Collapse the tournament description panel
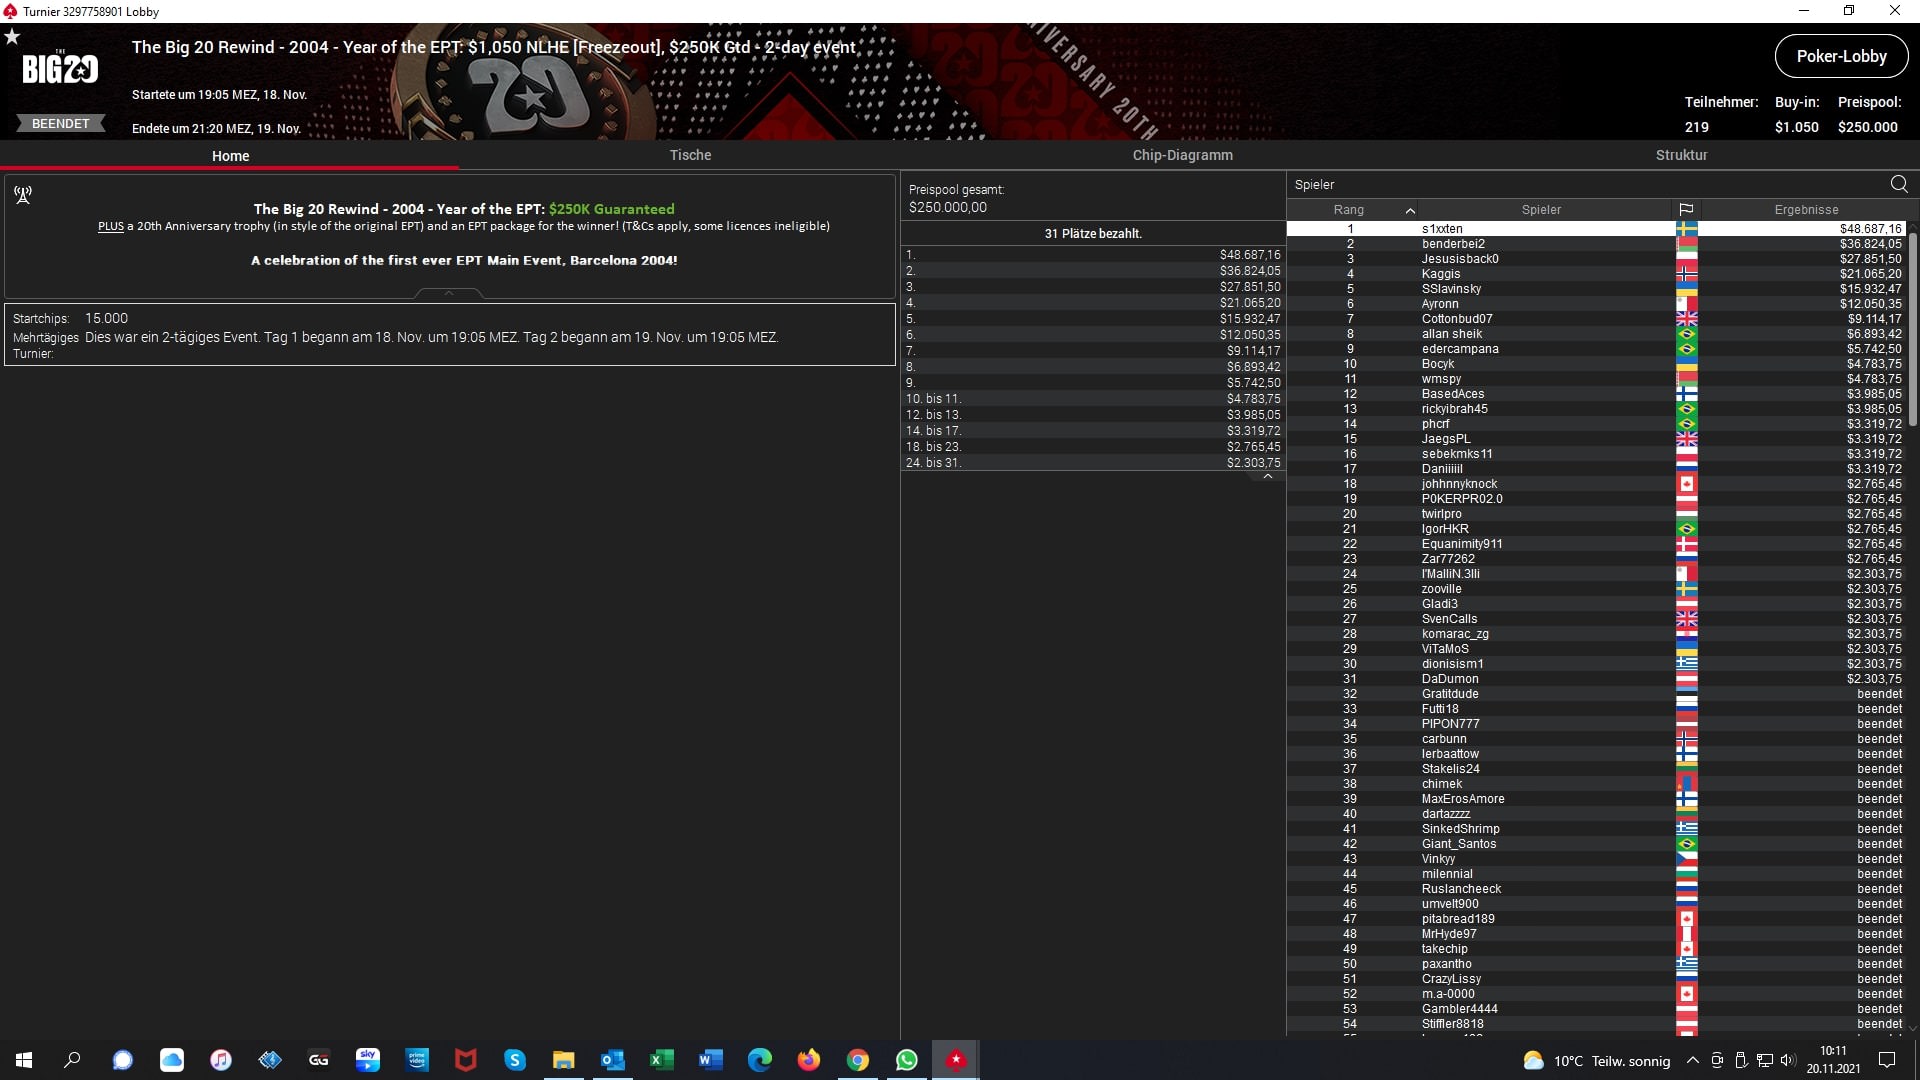 tap(449, 293)
